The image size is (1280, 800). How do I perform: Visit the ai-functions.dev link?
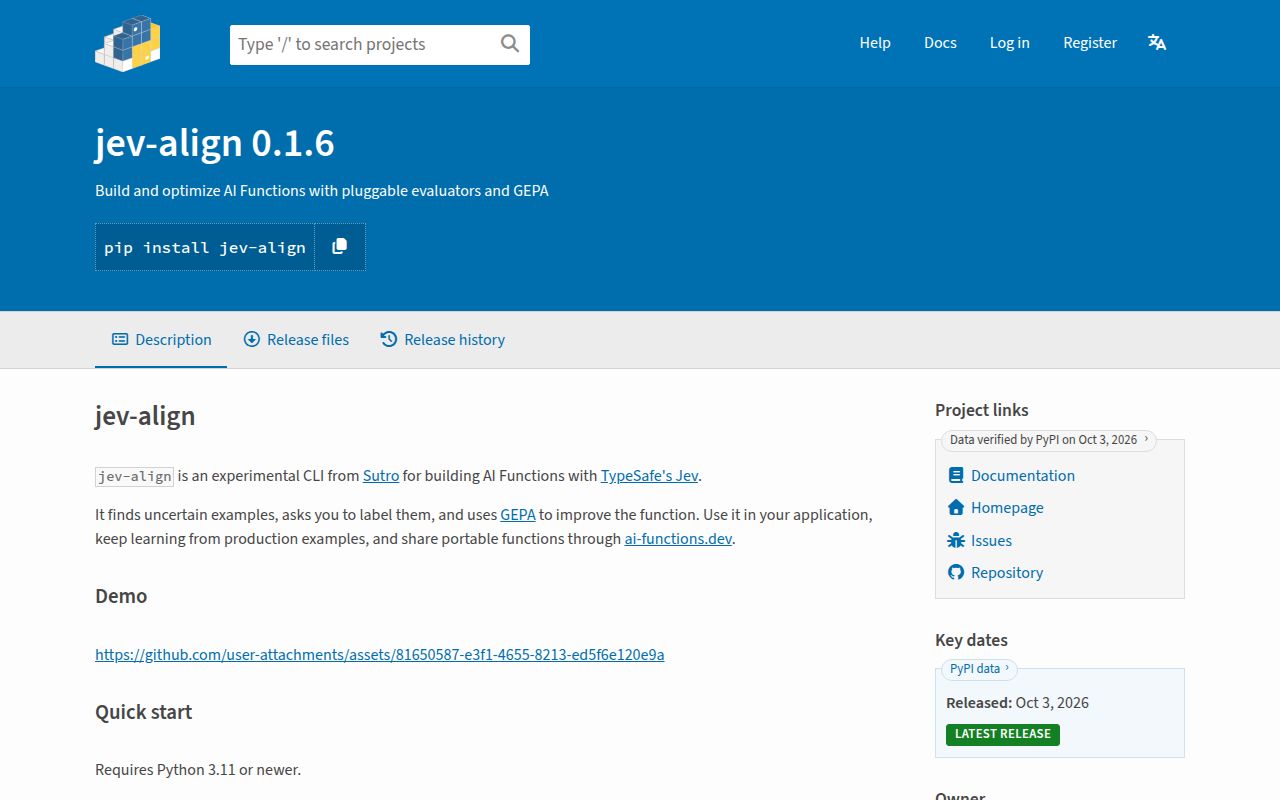pyautogui.click(x=678, y=539)
